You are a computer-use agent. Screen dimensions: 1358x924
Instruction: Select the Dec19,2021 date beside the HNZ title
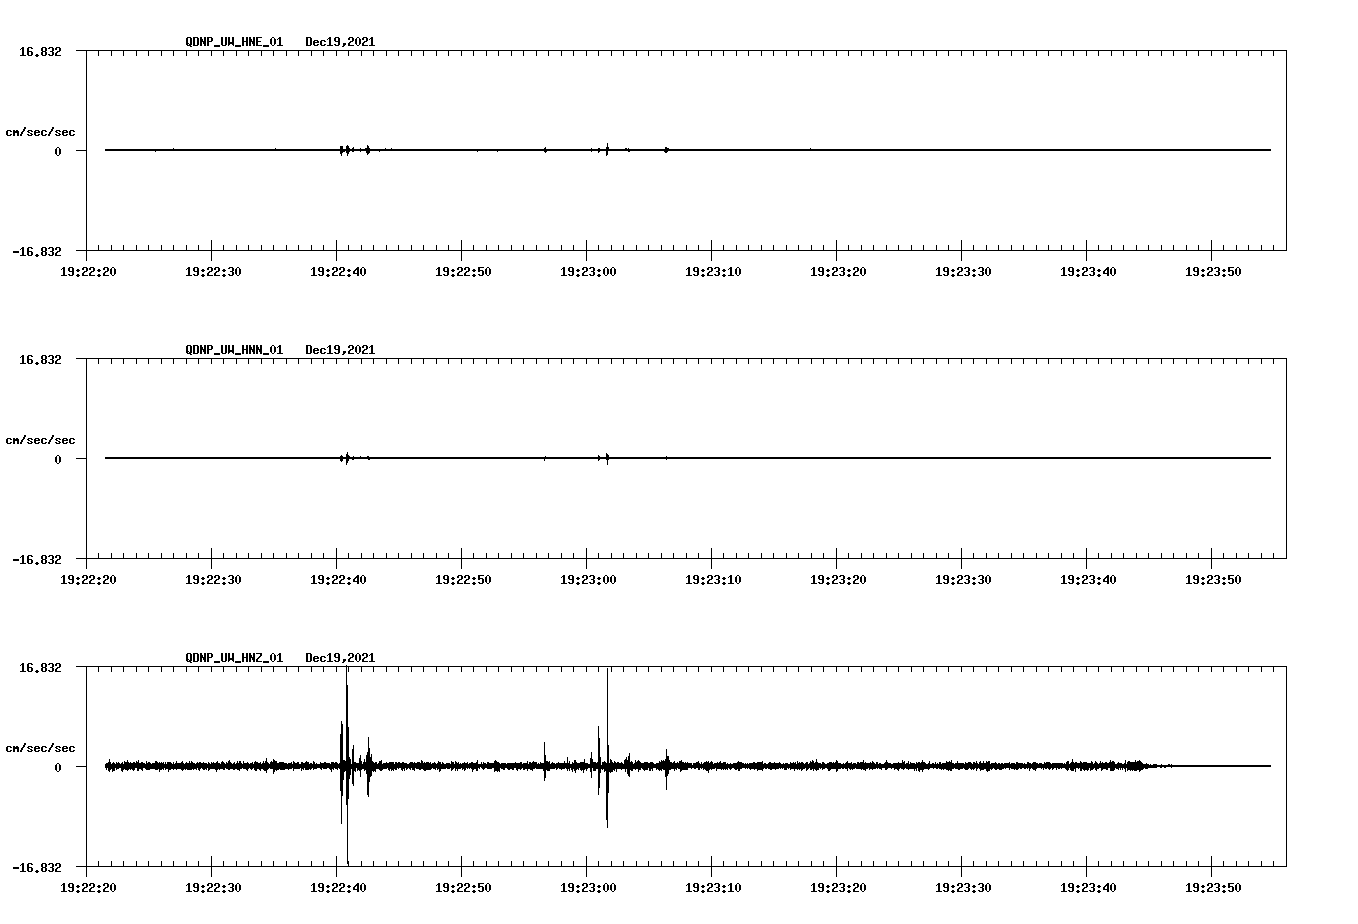tap(340, 658)
